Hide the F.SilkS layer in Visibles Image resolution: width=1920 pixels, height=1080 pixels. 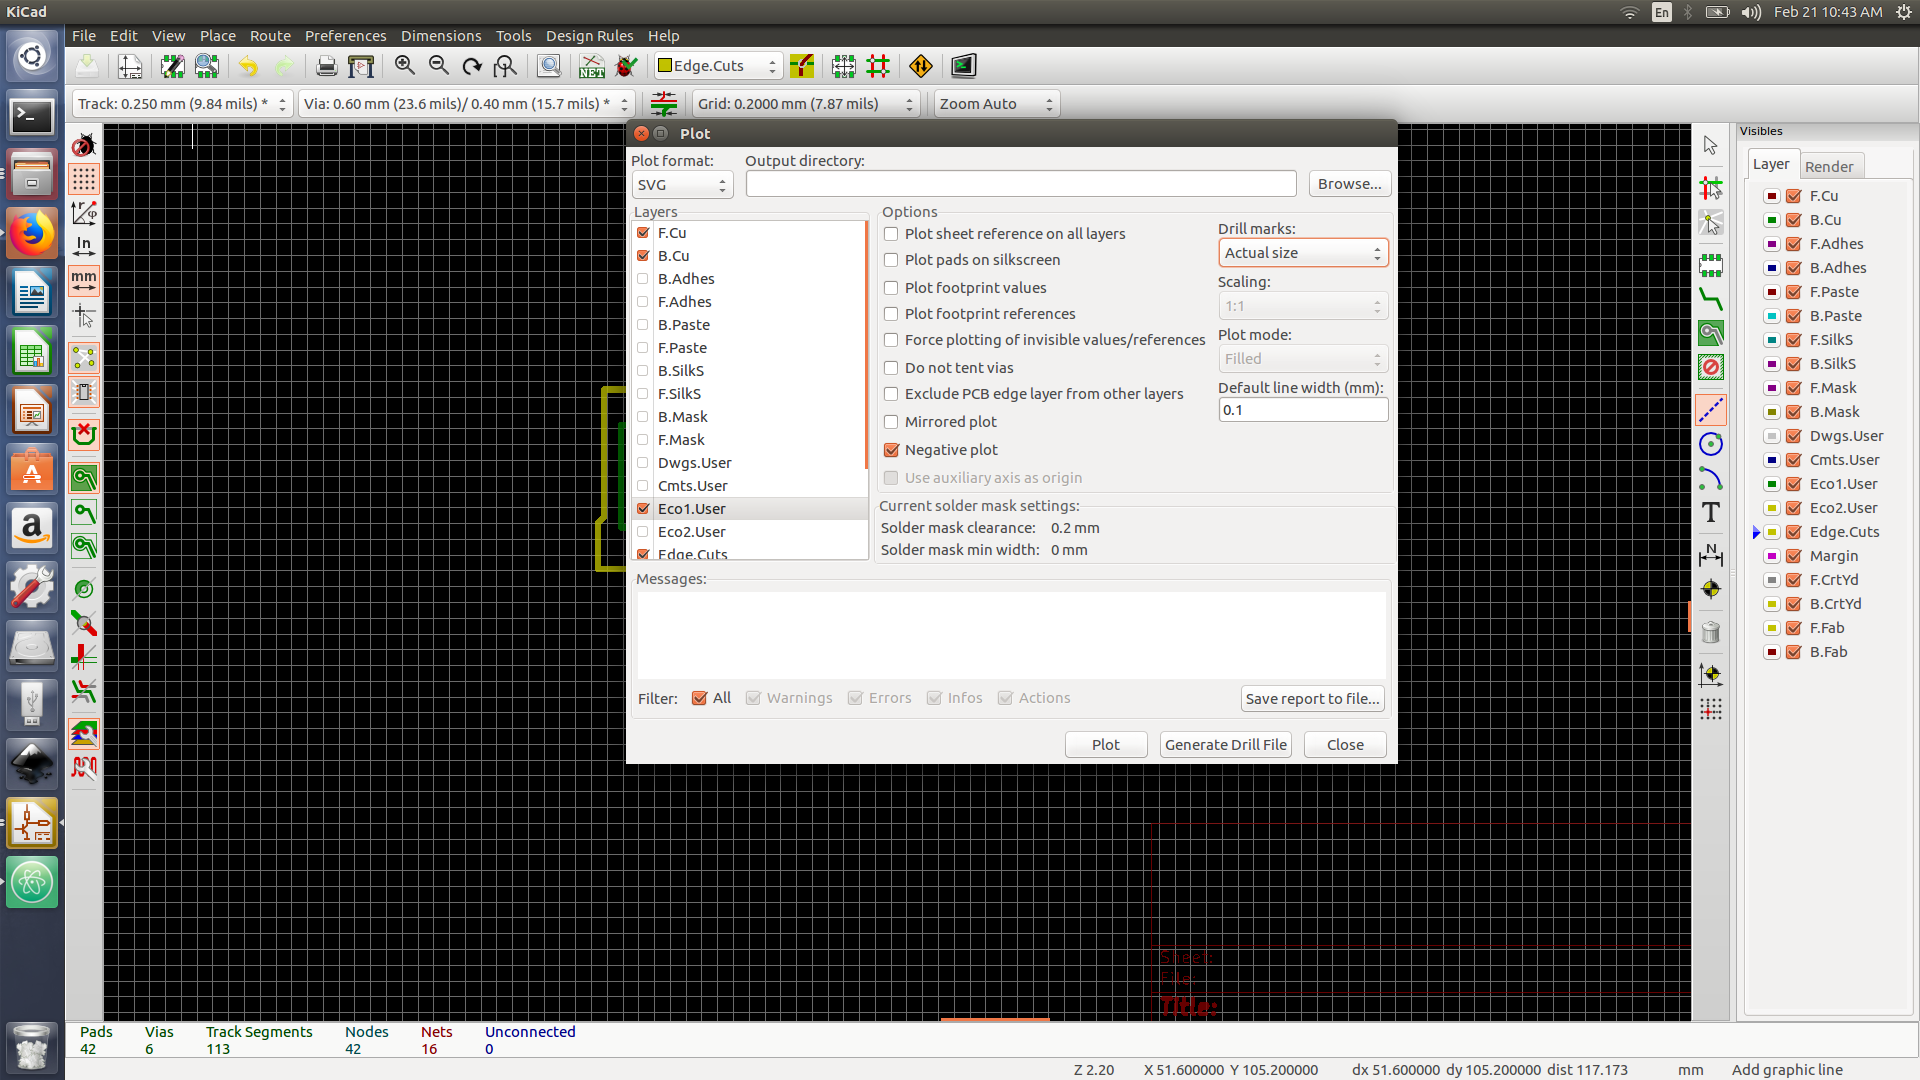1794,340
